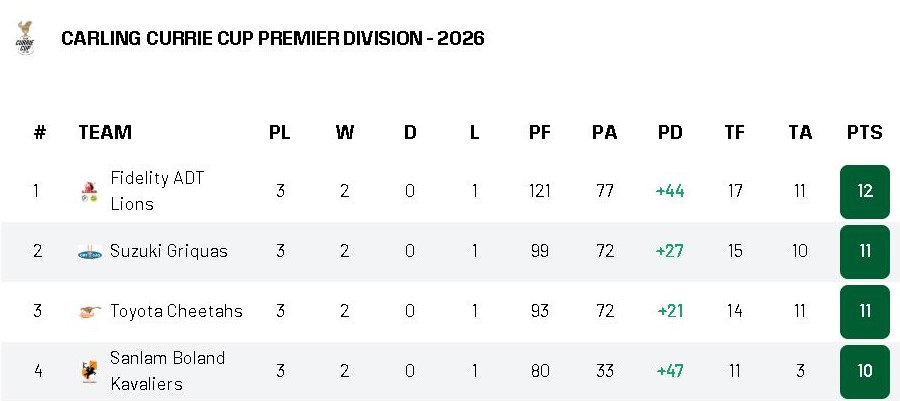
Task: Click the Carling Currie Cup logo icon
Action: [25, 38]
